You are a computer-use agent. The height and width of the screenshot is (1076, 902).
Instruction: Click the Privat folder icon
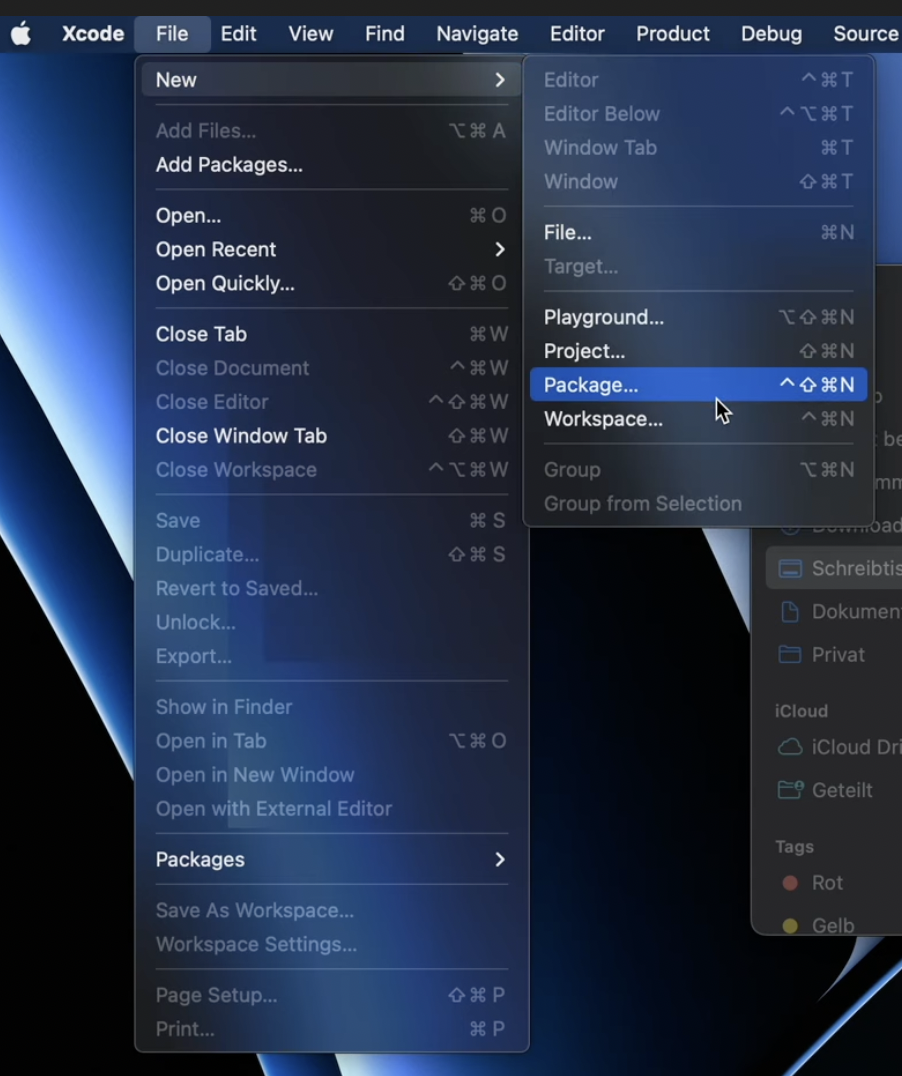tap(790, 655)
